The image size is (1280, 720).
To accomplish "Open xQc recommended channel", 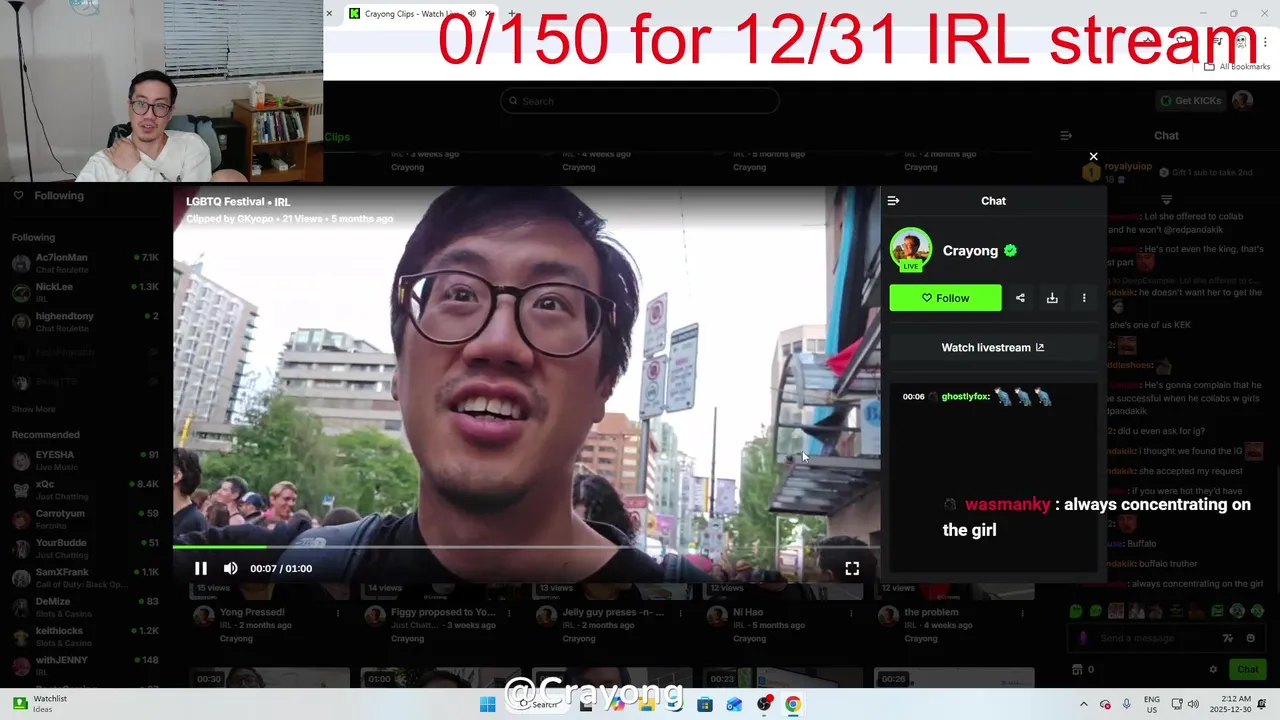I will coord(85,489).
